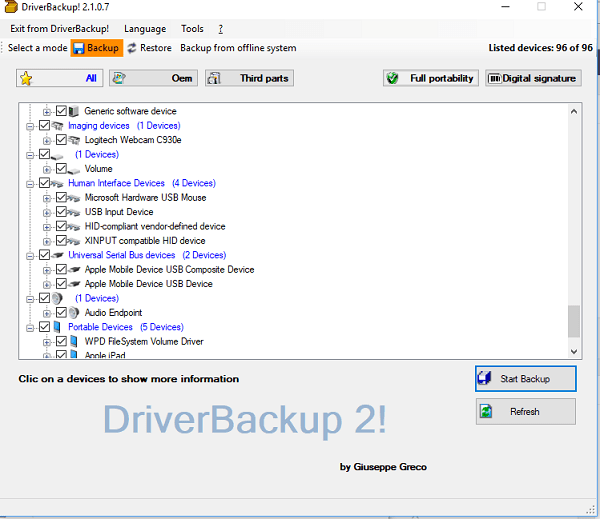Click the HID-compliant vendor-defined device icon

click(x=74, y=227)
